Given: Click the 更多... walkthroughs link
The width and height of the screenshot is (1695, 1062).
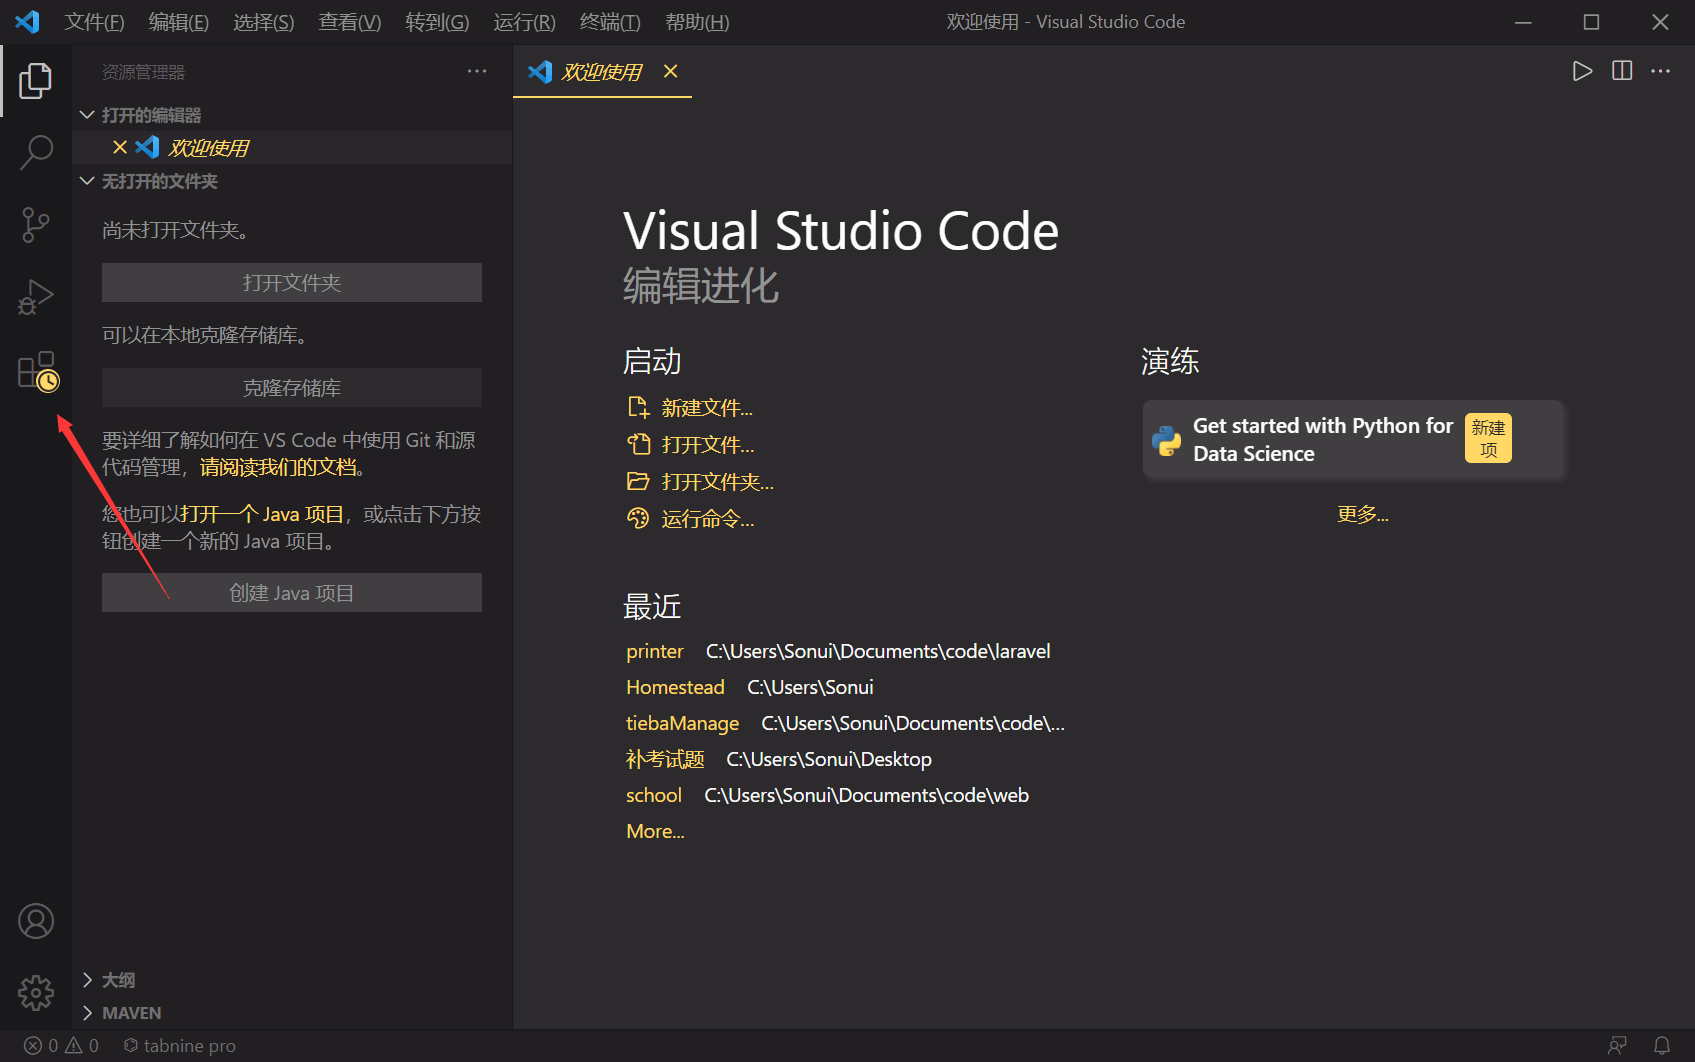Looking at the screenshot, I should pos(1363,514).
